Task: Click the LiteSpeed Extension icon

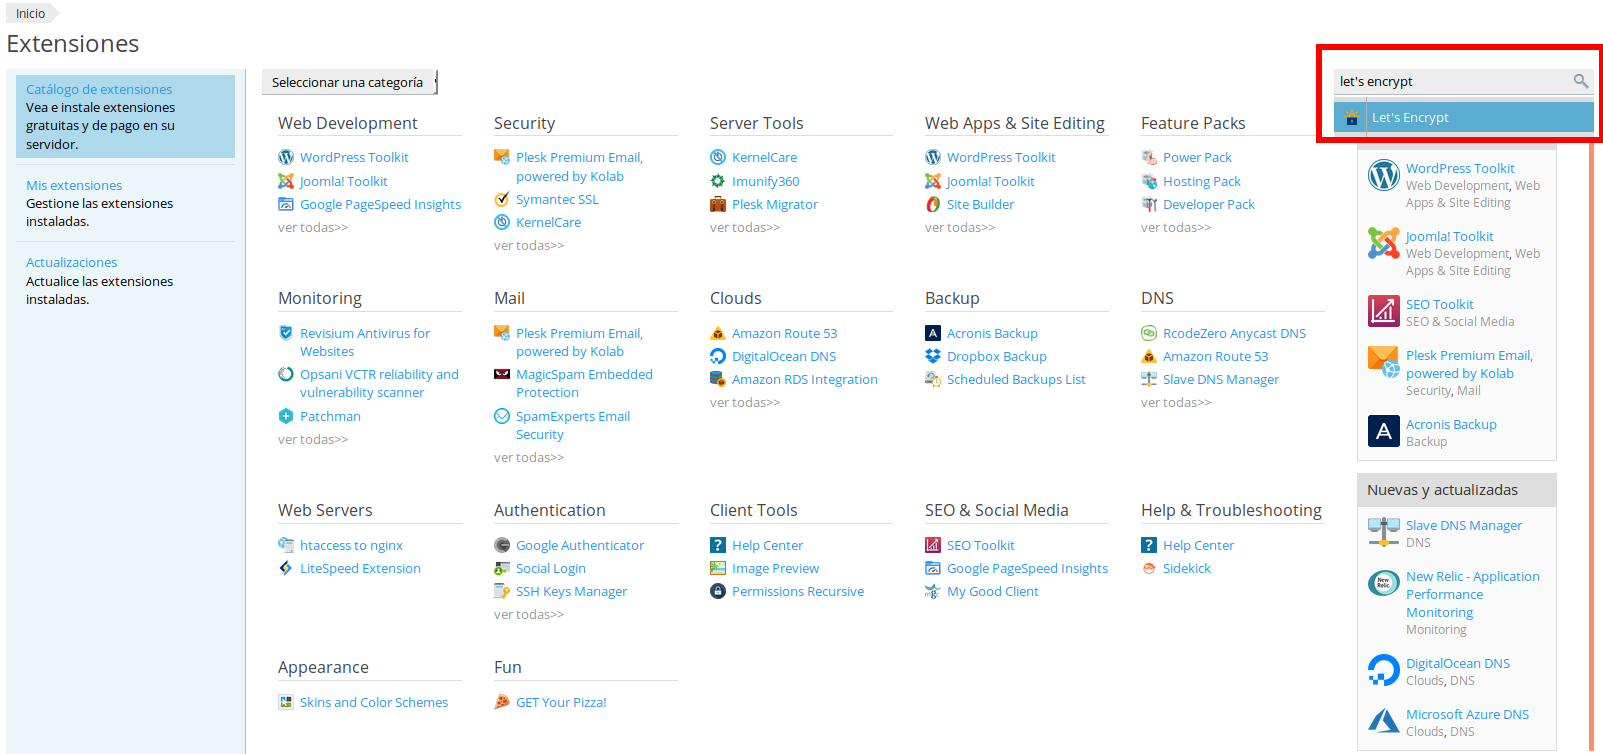Action: click(286, 568)
